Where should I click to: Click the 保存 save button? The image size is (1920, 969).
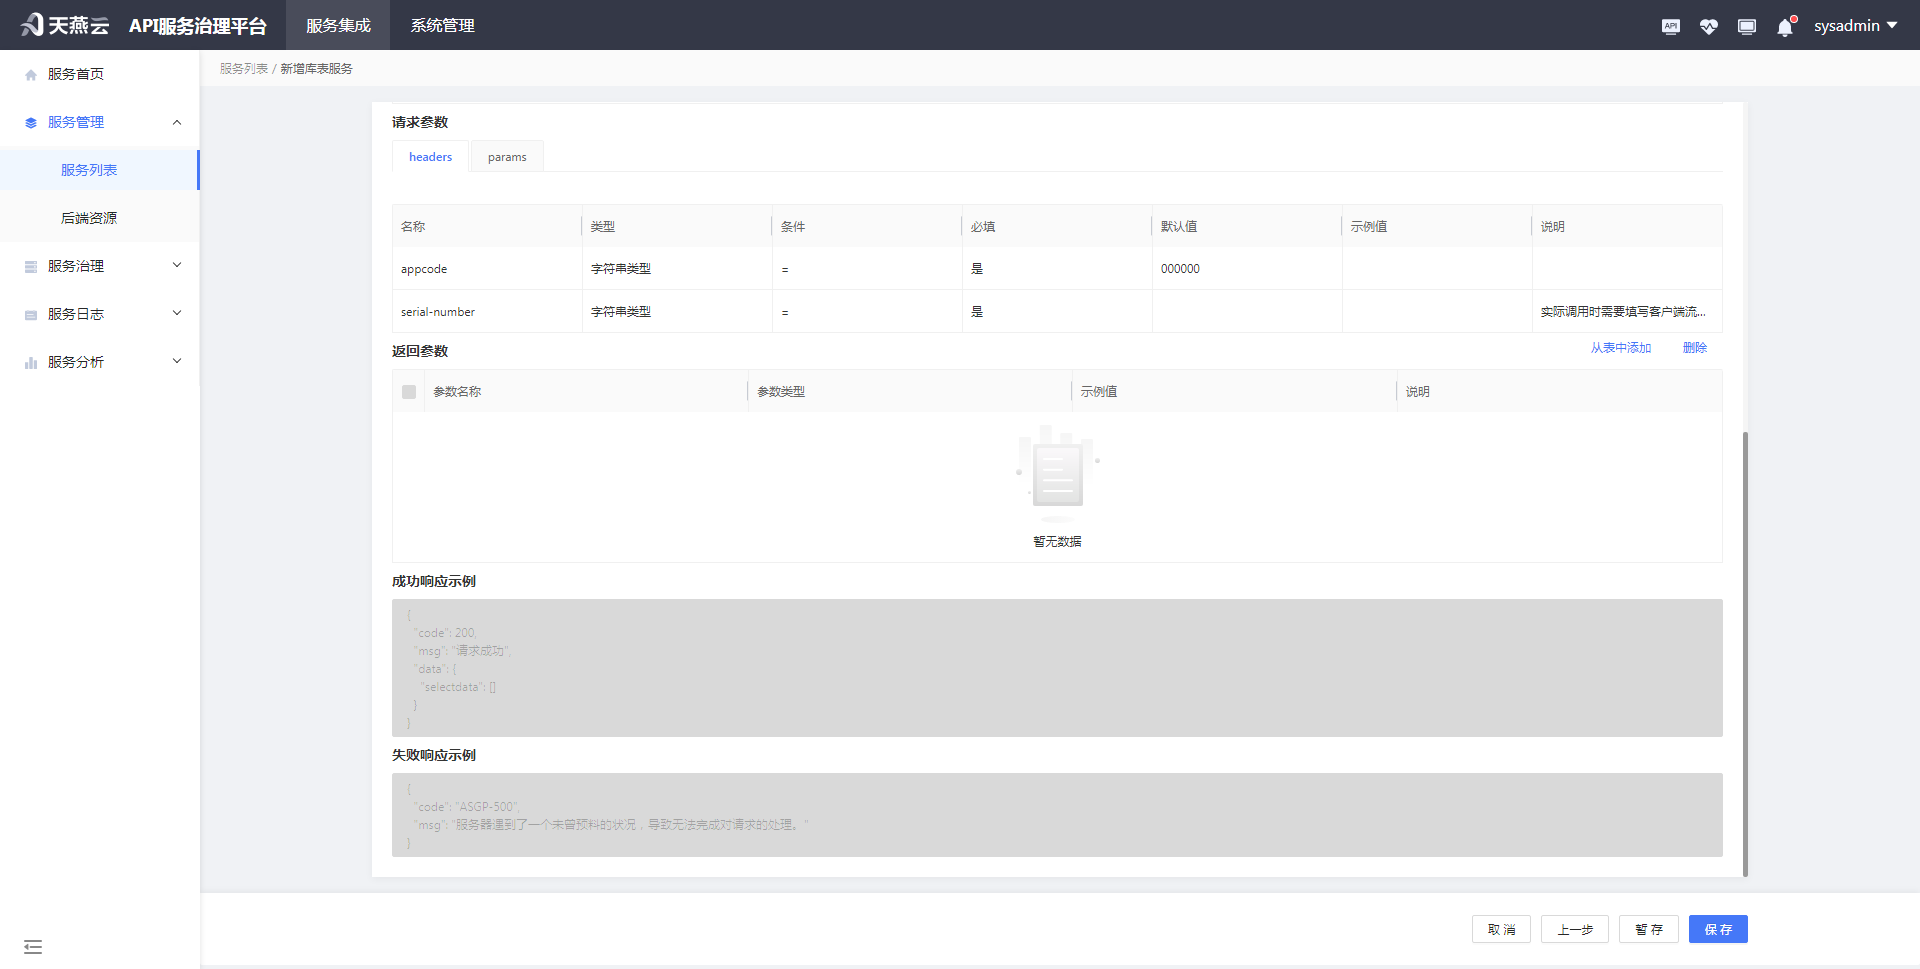(x=1718, y=929)
